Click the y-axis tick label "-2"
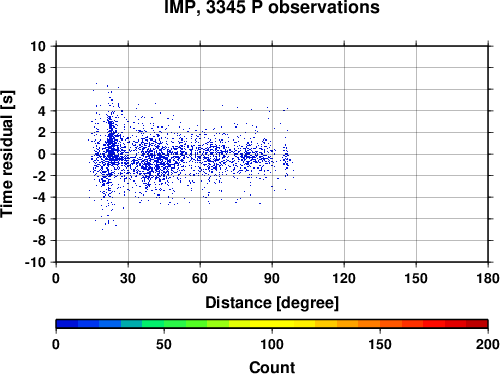500x374 pixels. [39, 176]
